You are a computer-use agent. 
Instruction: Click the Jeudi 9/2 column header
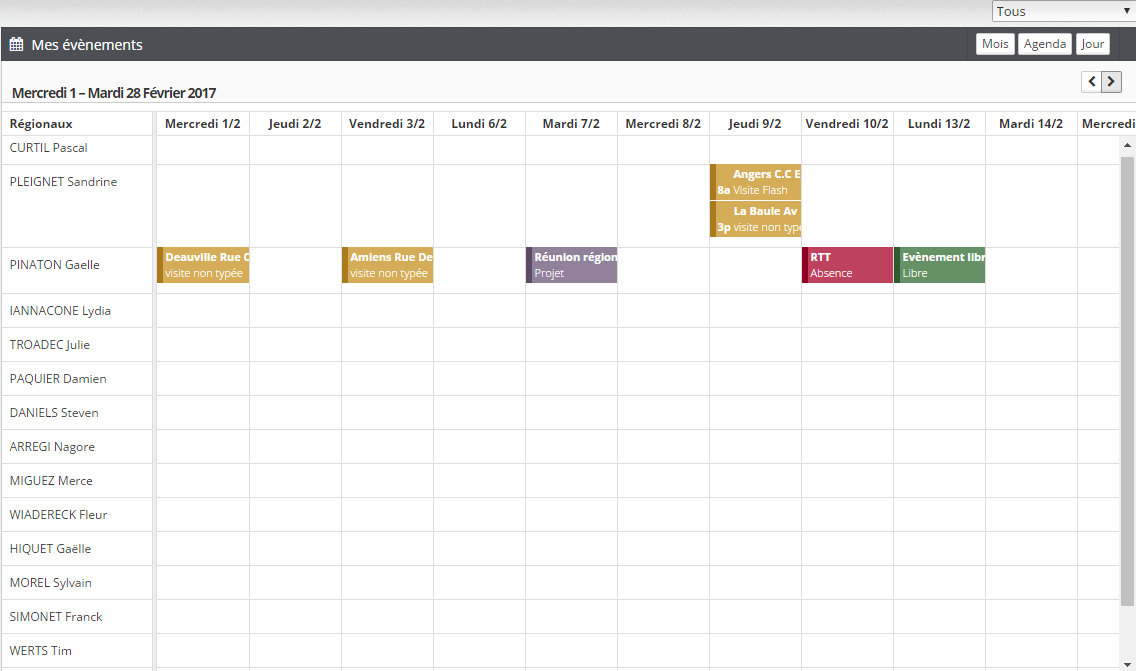pos(755,124)
